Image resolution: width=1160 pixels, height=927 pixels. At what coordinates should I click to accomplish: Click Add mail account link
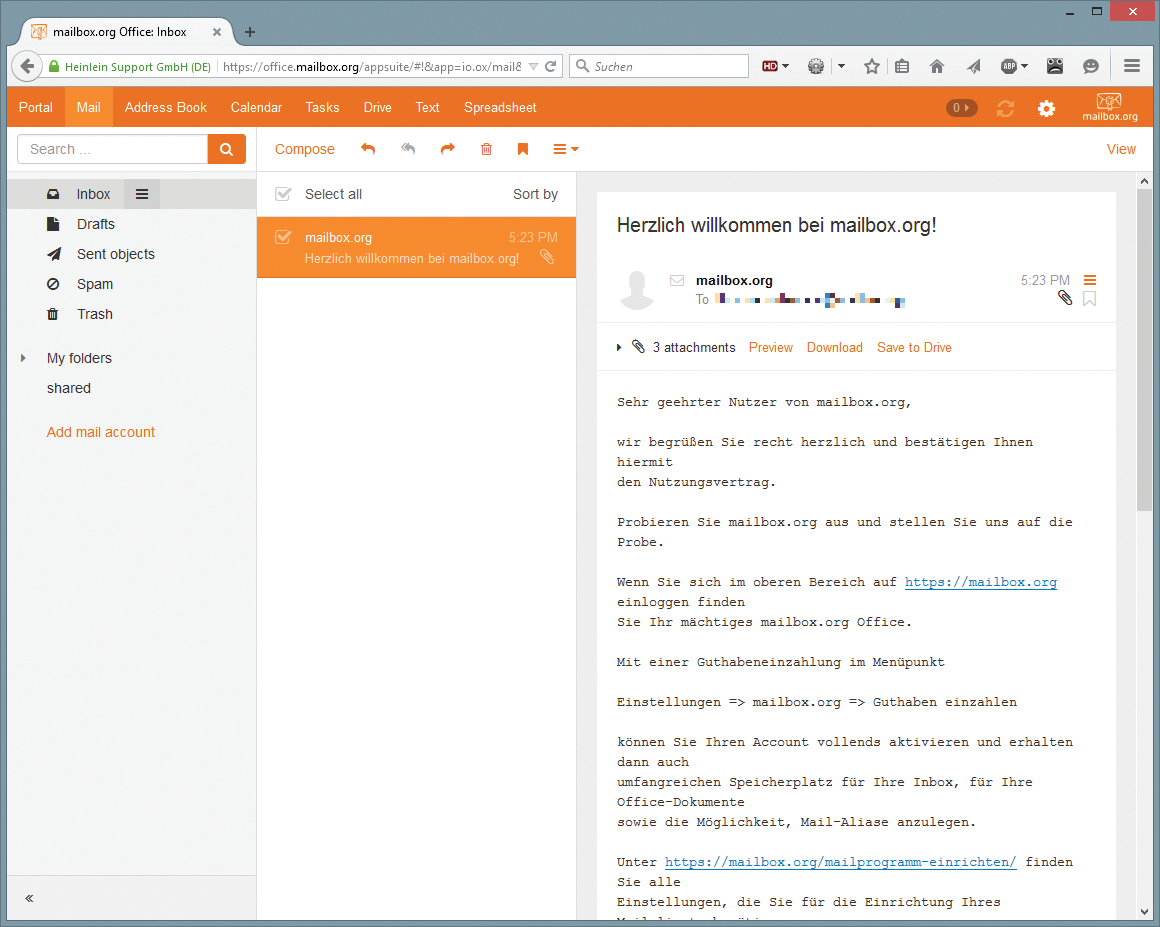tap(101, 432)
